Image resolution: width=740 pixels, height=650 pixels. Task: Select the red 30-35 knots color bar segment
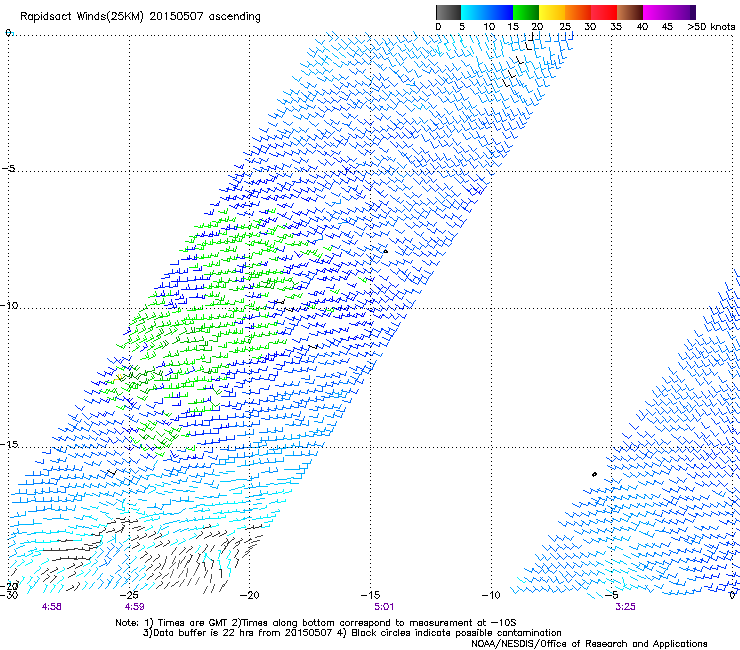(x=604, y=12)
